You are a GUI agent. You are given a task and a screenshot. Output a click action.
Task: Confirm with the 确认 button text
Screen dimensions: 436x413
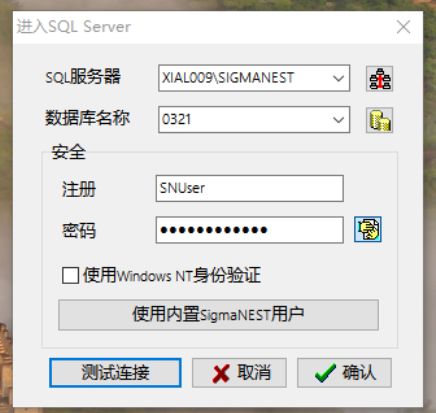click(359, 372)
